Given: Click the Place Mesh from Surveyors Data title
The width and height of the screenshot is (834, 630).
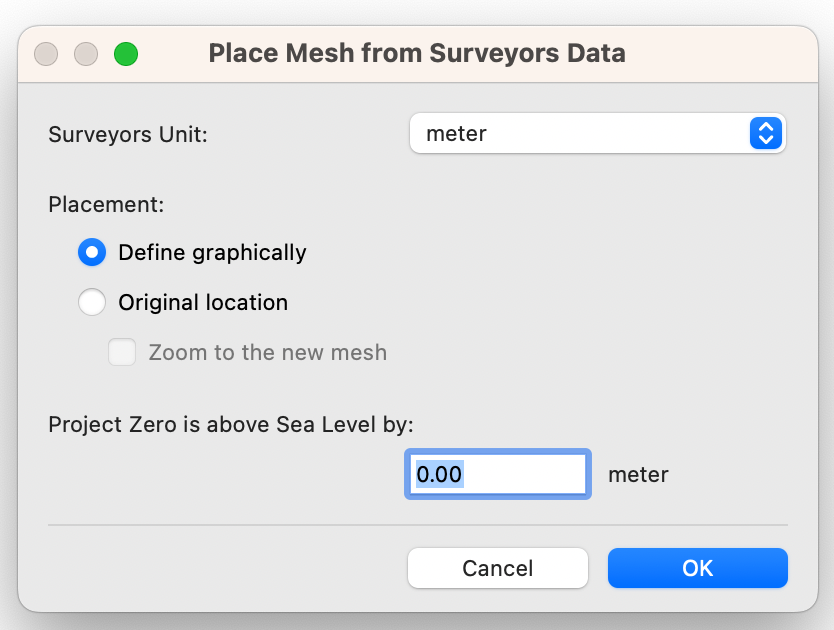Looking at the screenshot, I should (416, 53).
